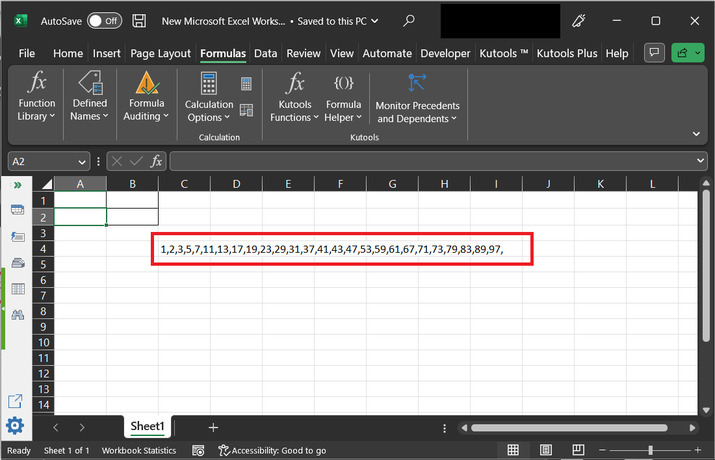
Task: Click the horizontal scrollbar thumb
Action: 570,428
